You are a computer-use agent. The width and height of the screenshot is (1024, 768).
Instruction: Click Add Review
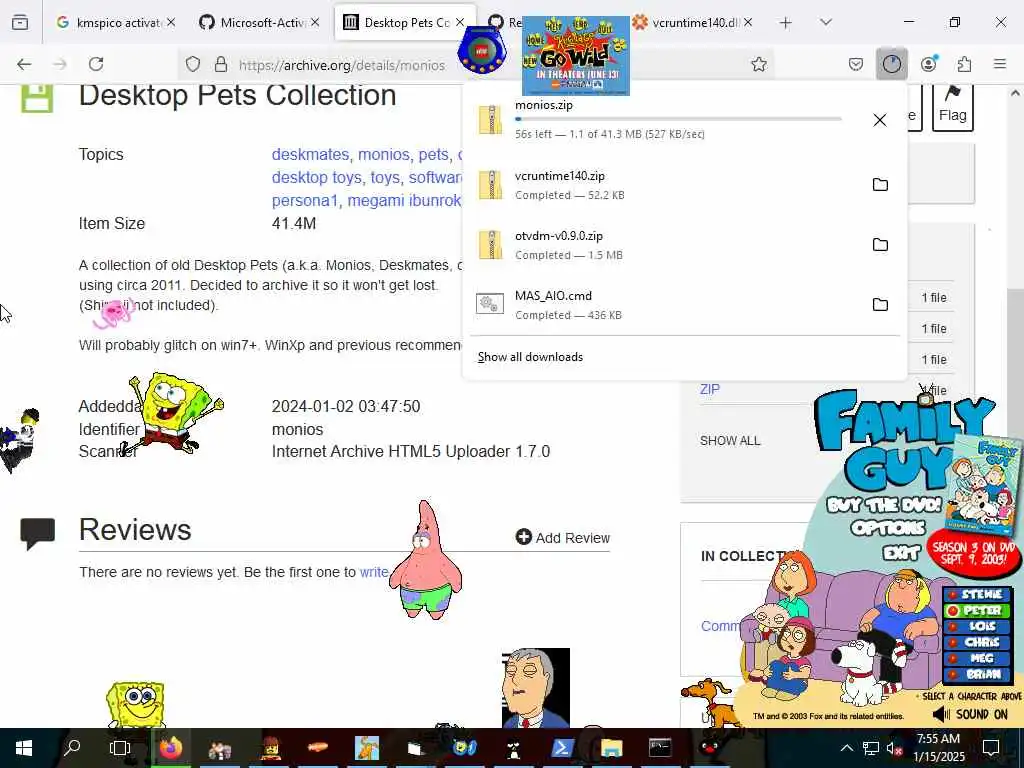coord(563,537)
